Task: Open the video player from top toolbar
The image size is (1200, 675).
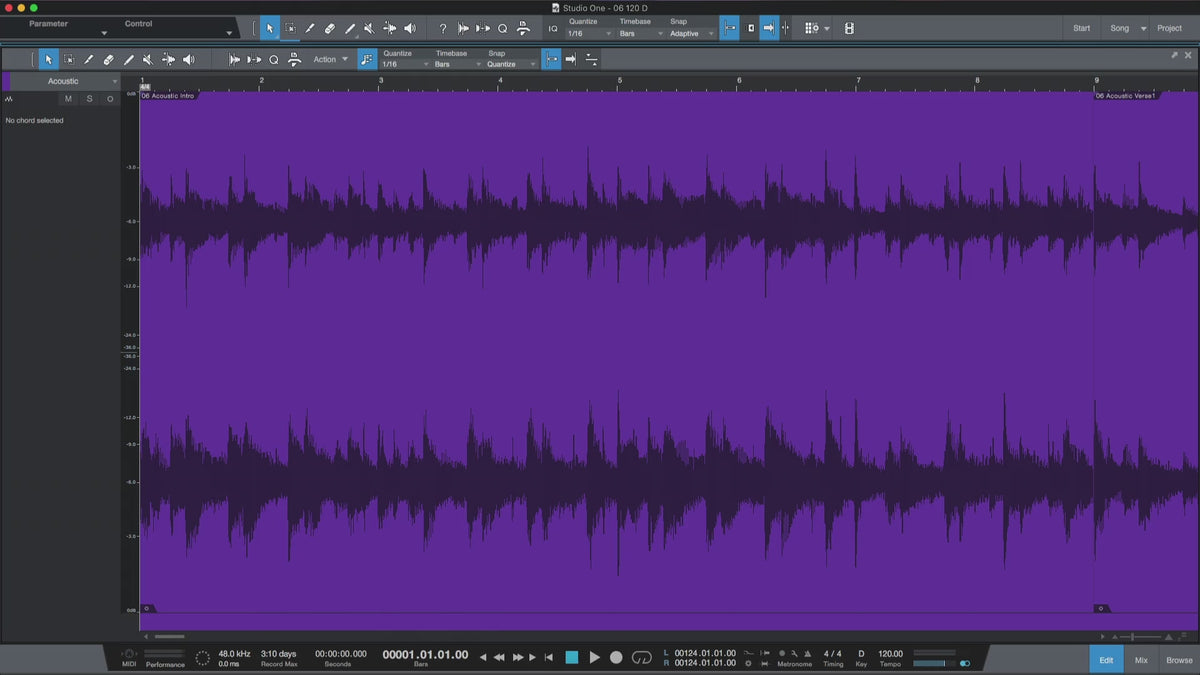Action: 849,29
